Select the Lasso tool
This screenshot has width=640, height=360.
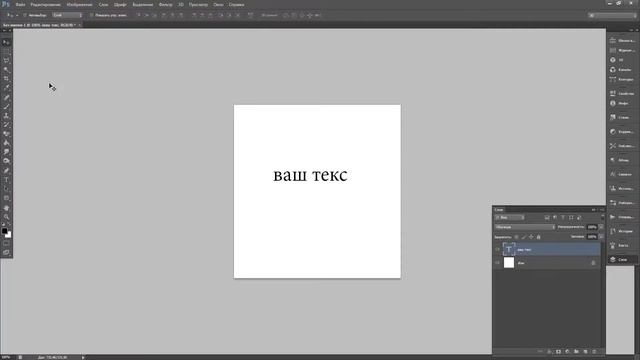coord(6,60)
